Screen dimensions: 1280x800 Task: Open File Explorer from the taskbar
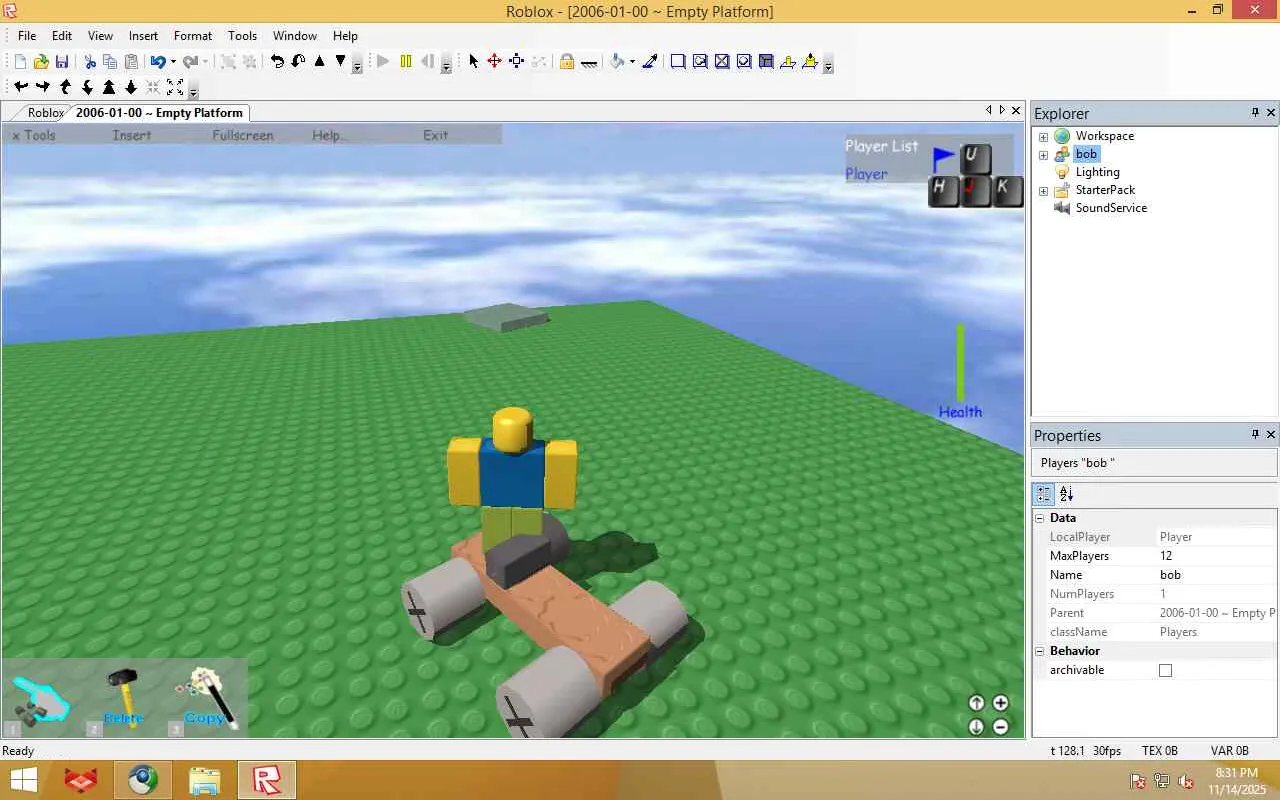[204, 780]
